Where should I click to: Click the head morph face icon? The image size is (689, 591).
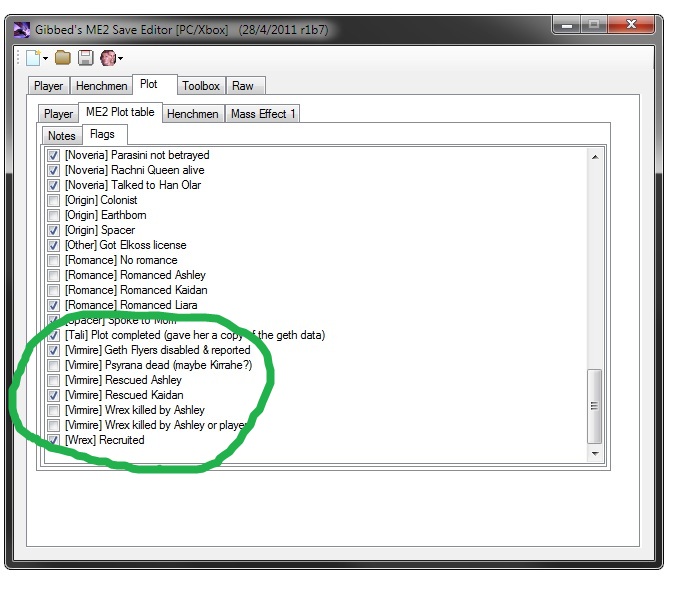click(108, 58)
